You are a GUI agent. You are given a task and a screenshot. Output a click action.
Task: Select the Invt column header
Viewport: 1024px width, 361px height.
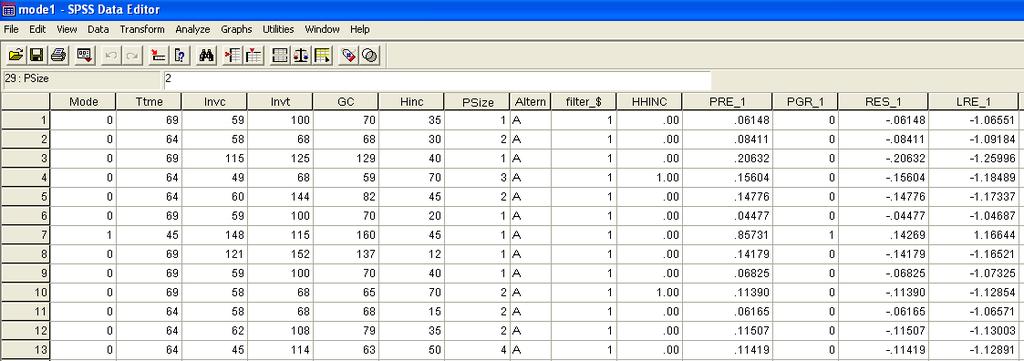280,101
